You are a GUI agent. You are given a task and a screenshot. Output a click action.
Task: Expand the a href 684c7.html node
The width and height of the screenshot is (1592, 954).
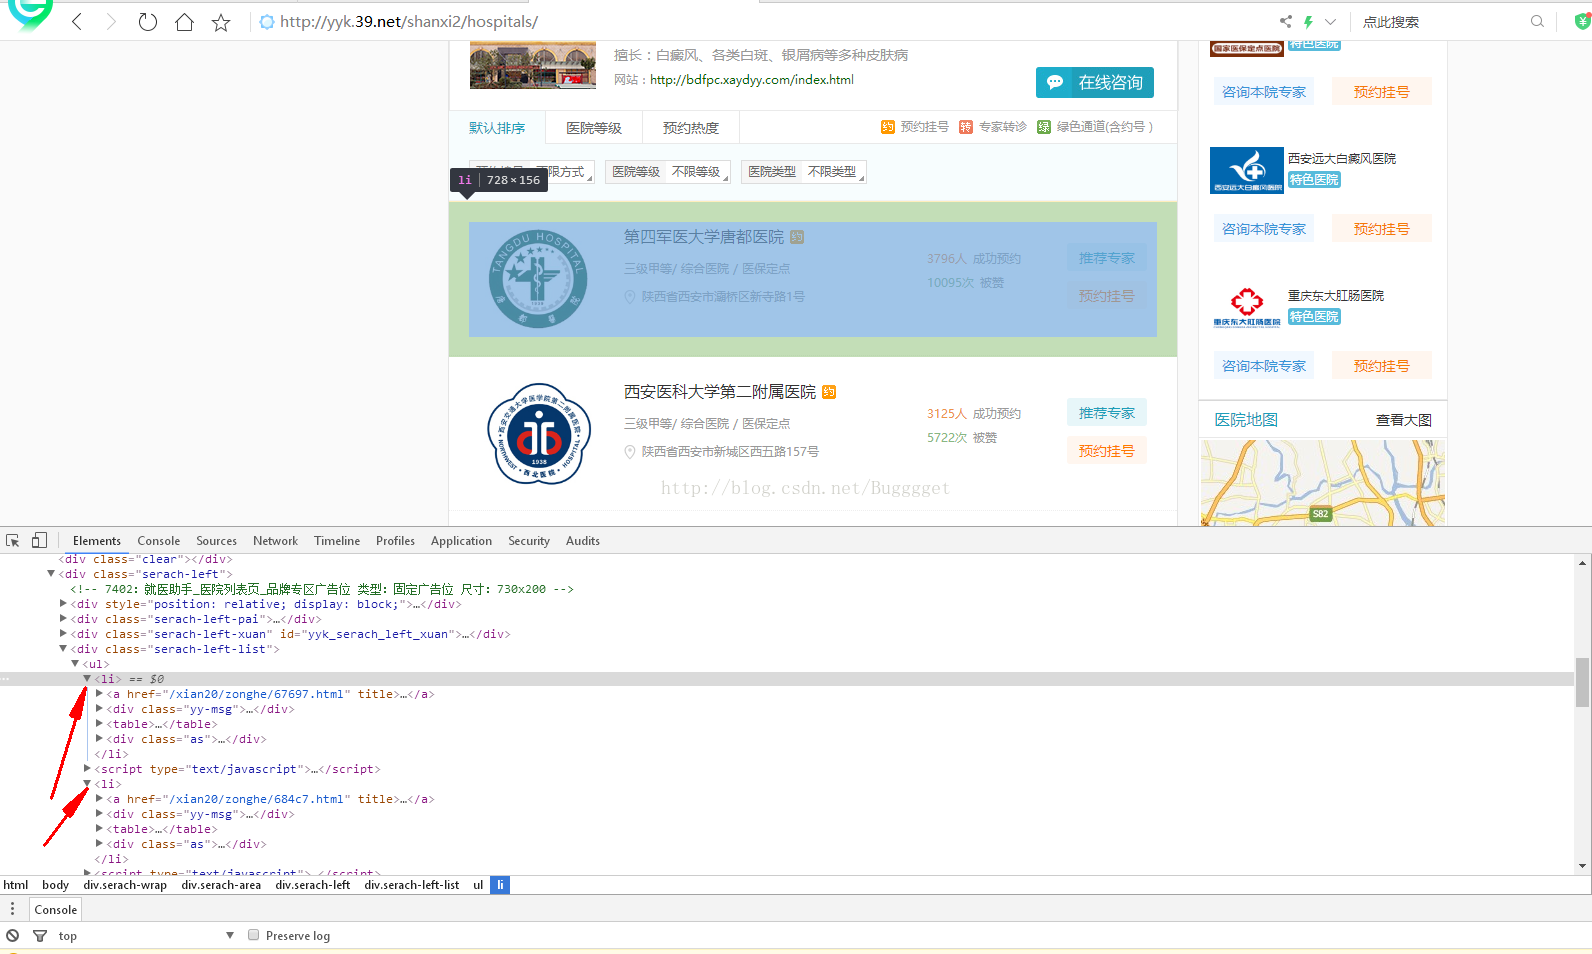click(99, 799)
